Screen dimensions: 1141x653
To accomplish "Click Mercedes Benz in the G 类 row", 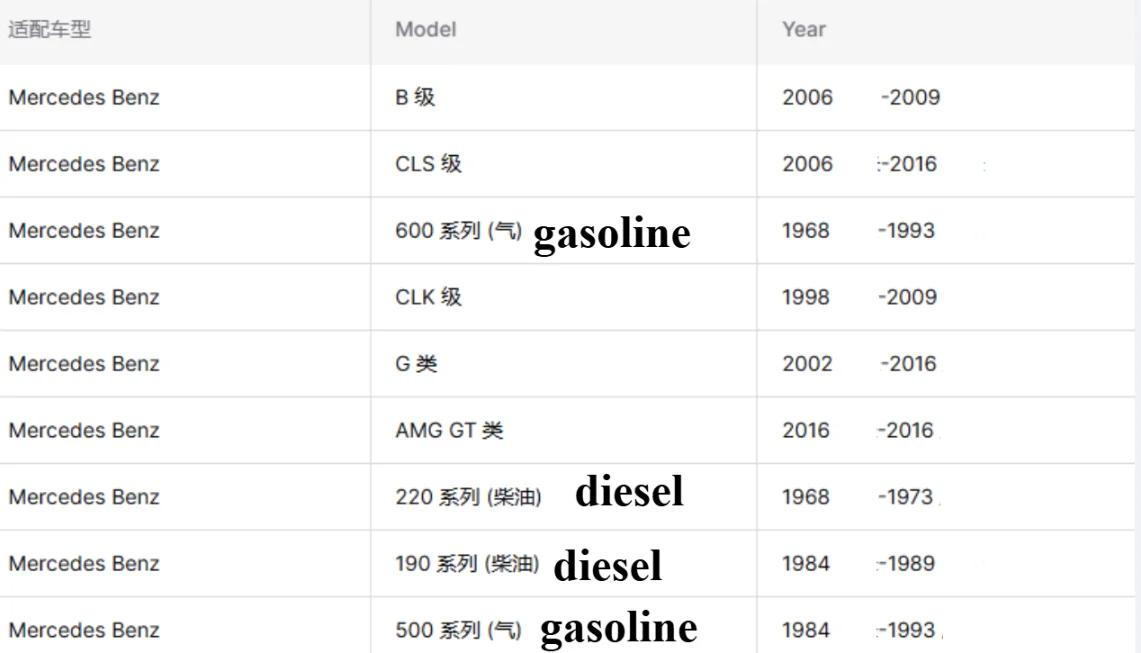I will 84,364.
